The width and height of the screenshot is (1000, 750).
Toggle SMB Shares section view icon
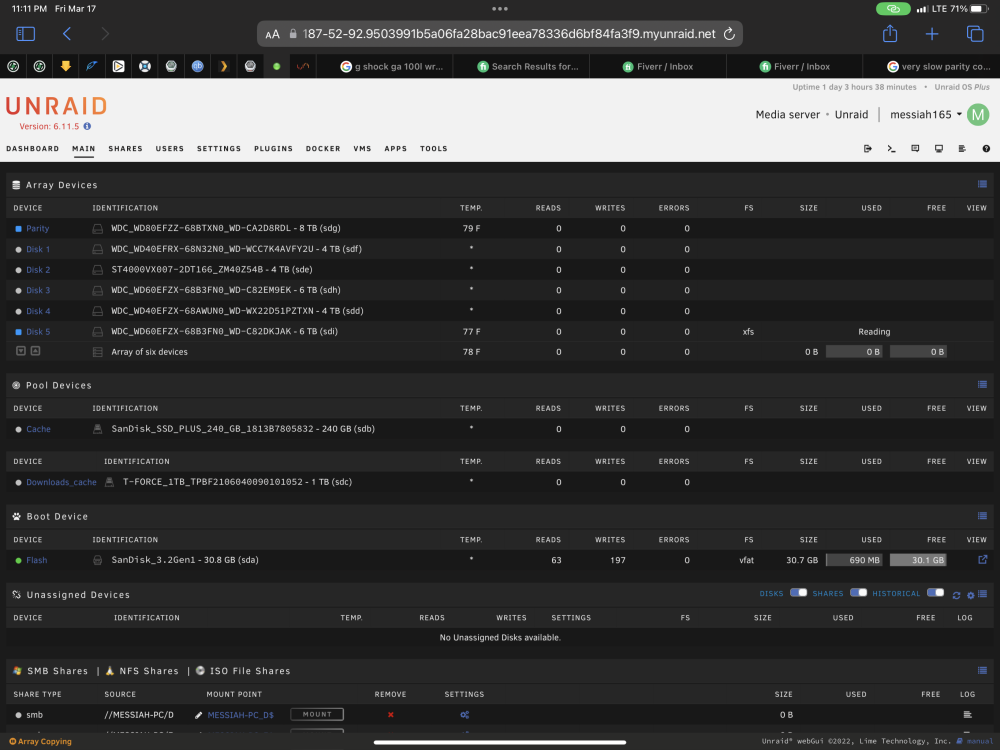pos(982,670)
